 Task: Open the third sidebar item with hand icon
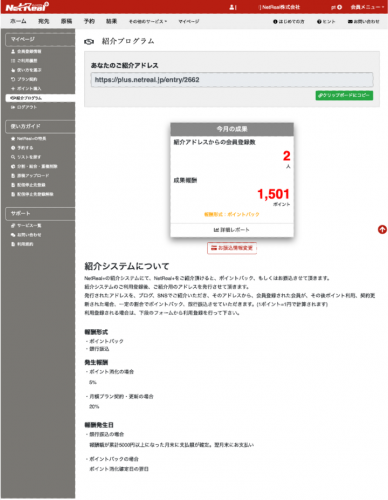[26, 70]
